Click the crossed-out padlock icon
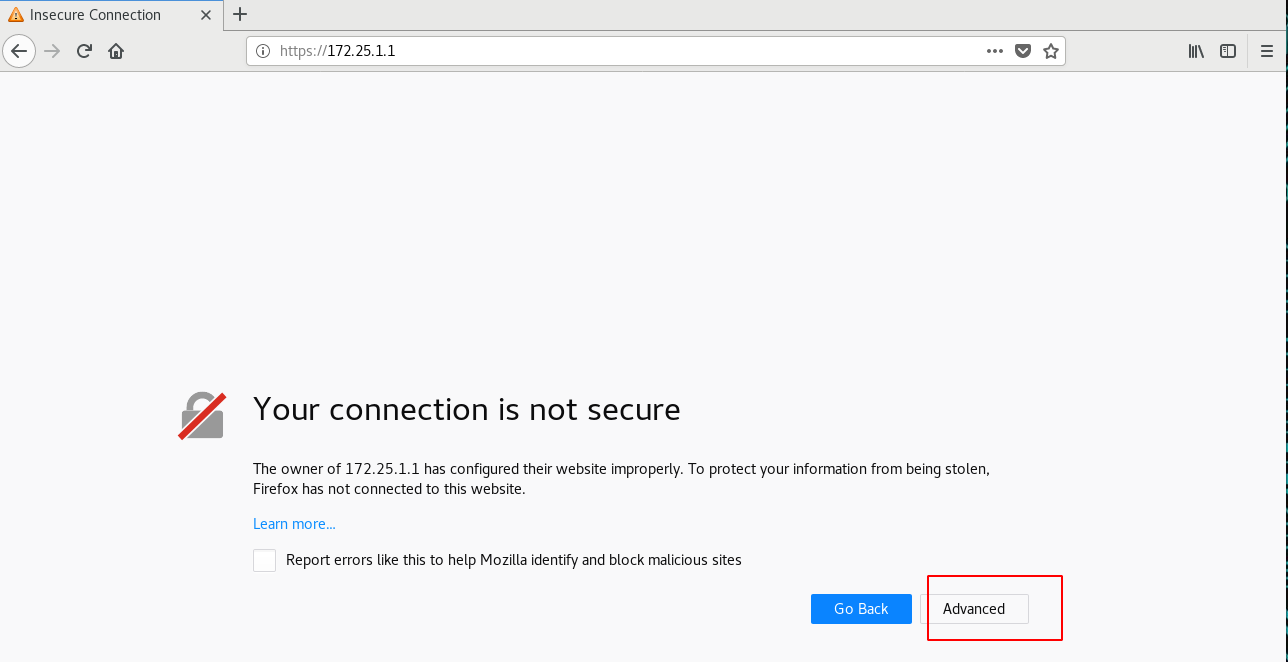1288x662 pixels. pyautogui.click(x=201, y=415)
